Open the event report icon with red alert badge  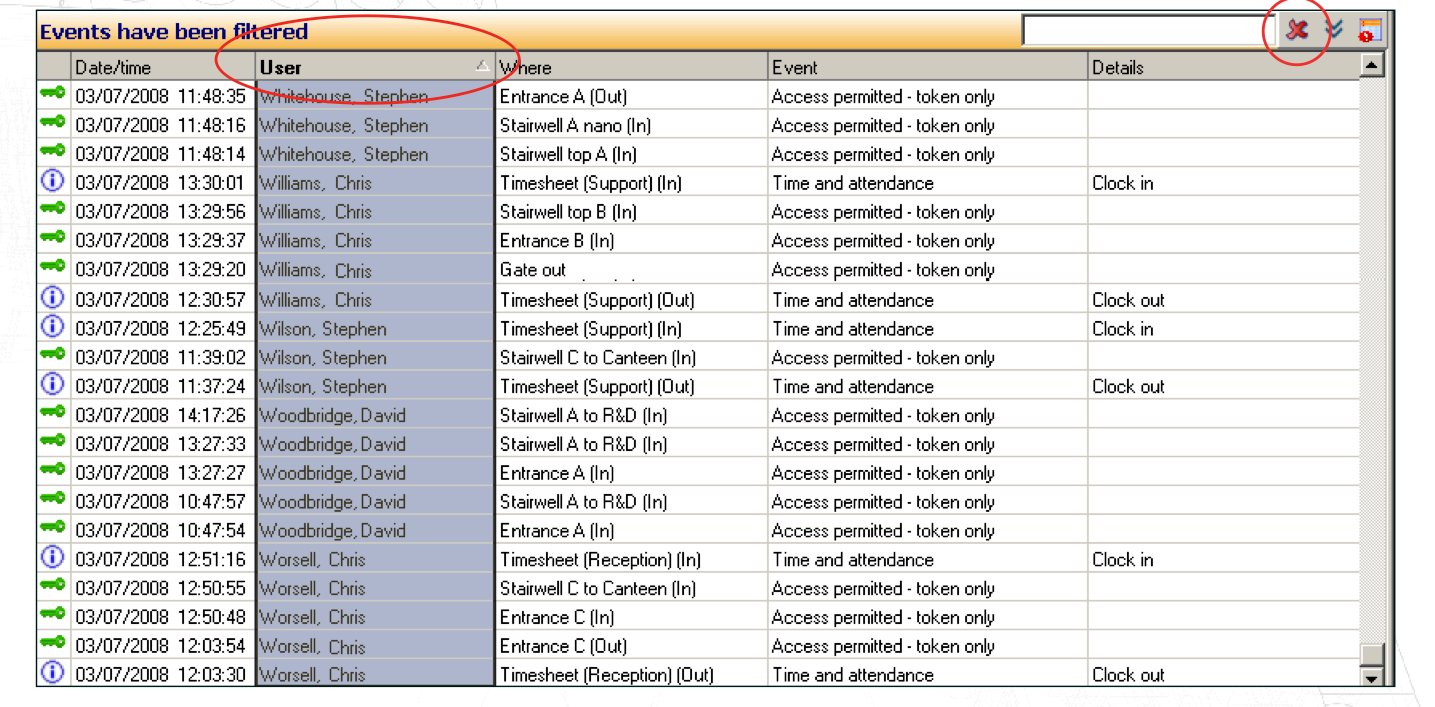tap(1370, 29)
